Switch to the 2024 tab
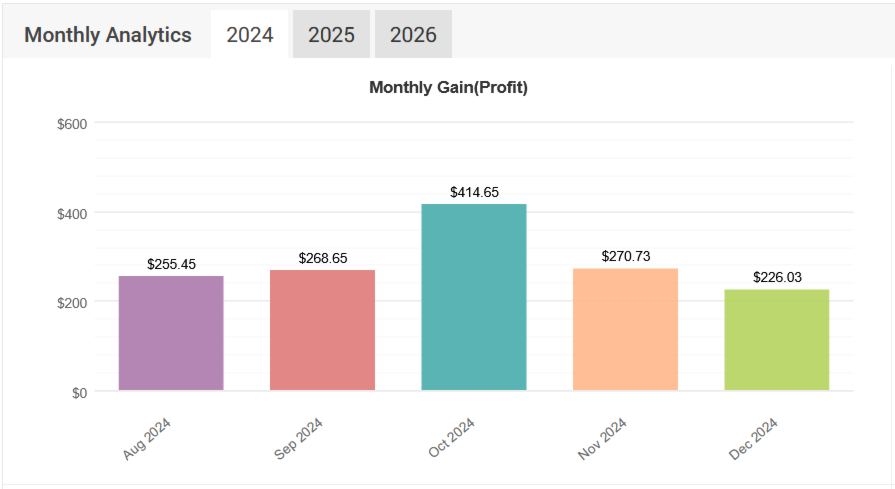 click(250, 35)
